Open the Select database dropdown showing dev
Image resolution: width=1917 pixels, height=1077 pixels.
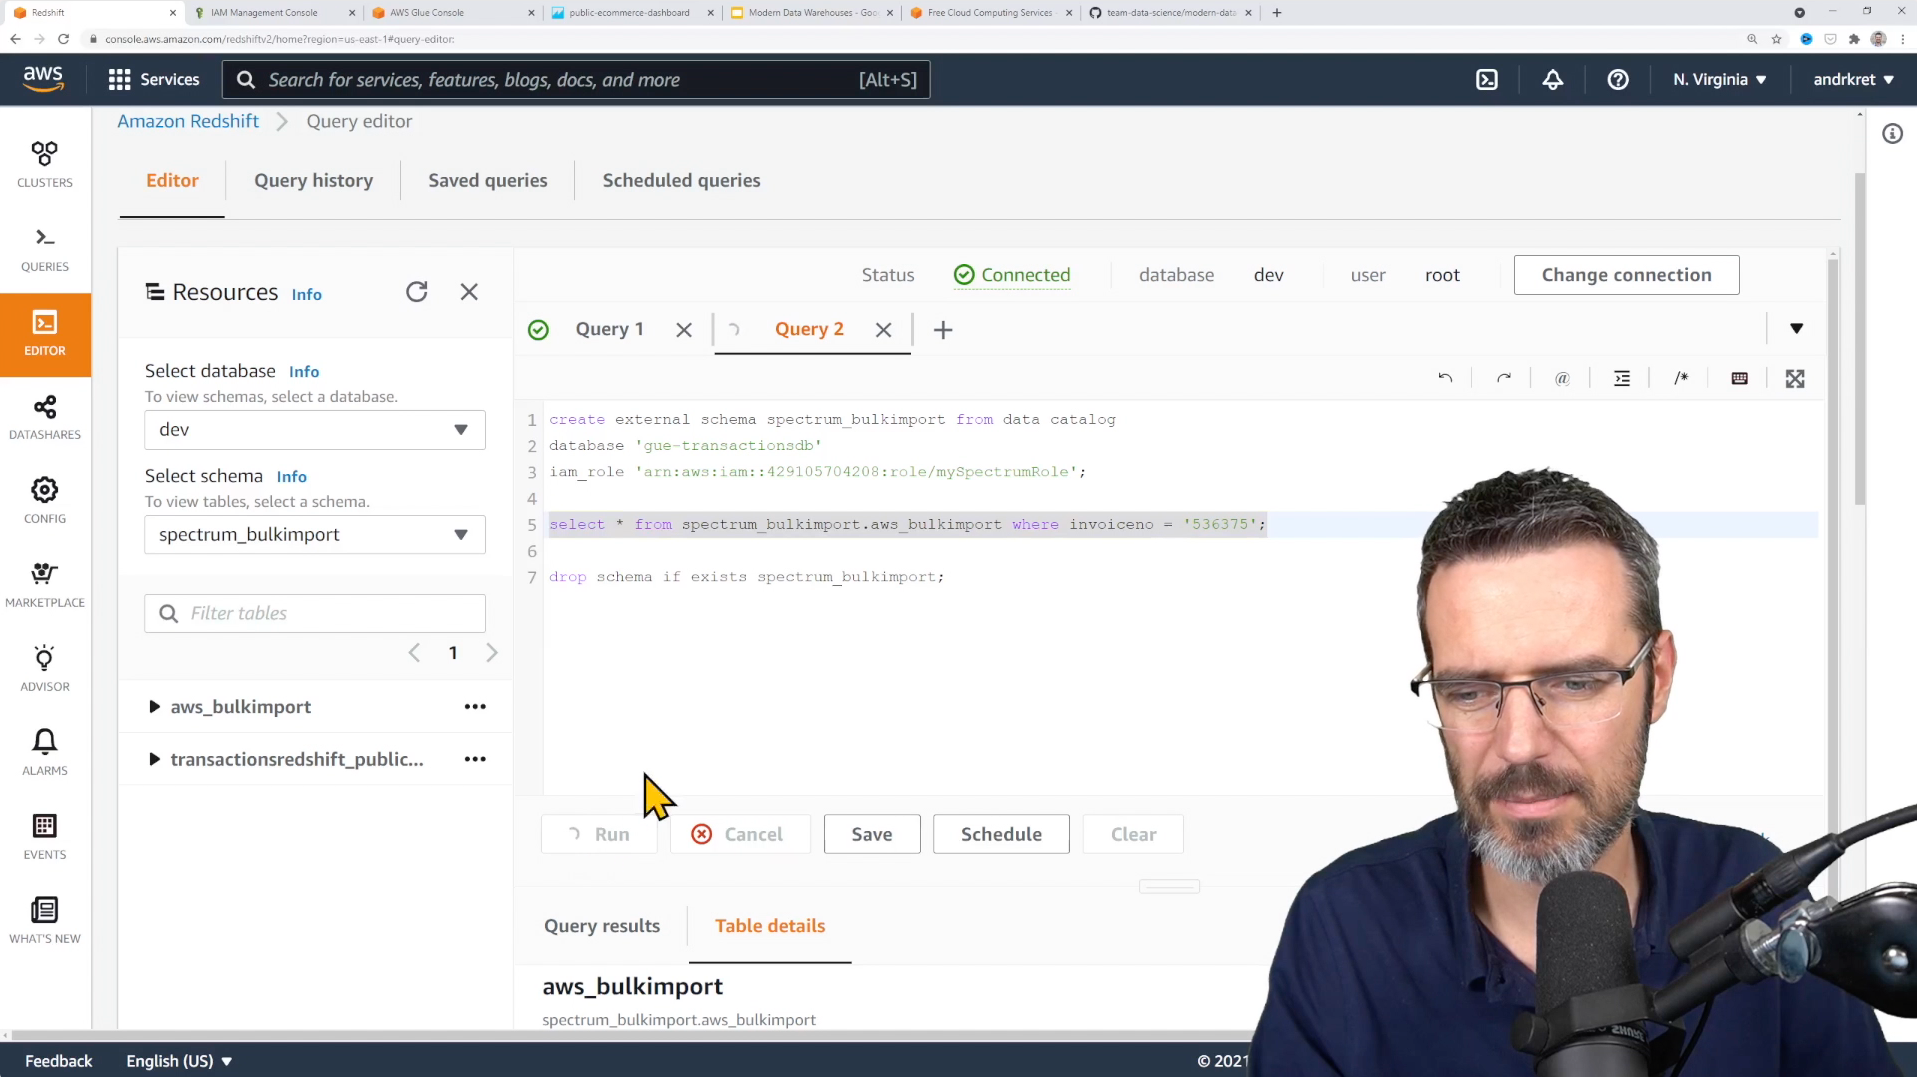coord(315,430)
